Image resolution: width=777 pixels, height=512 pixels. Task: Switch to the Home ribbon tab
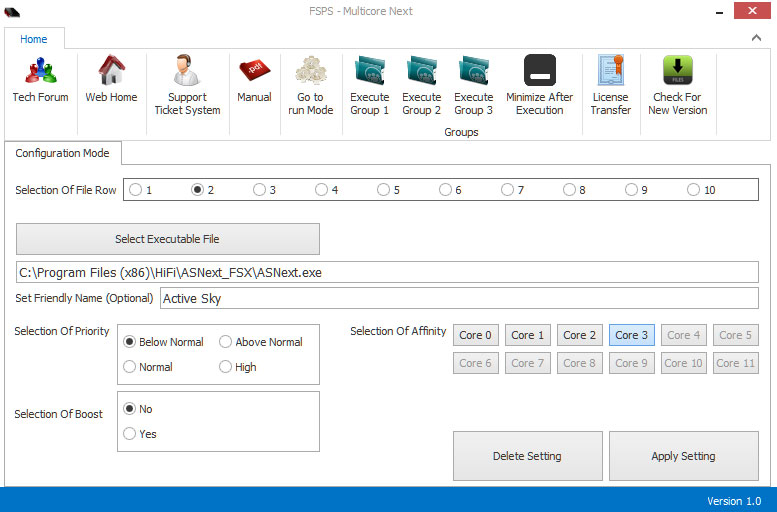pyautogui.click(x=34, y=39)
